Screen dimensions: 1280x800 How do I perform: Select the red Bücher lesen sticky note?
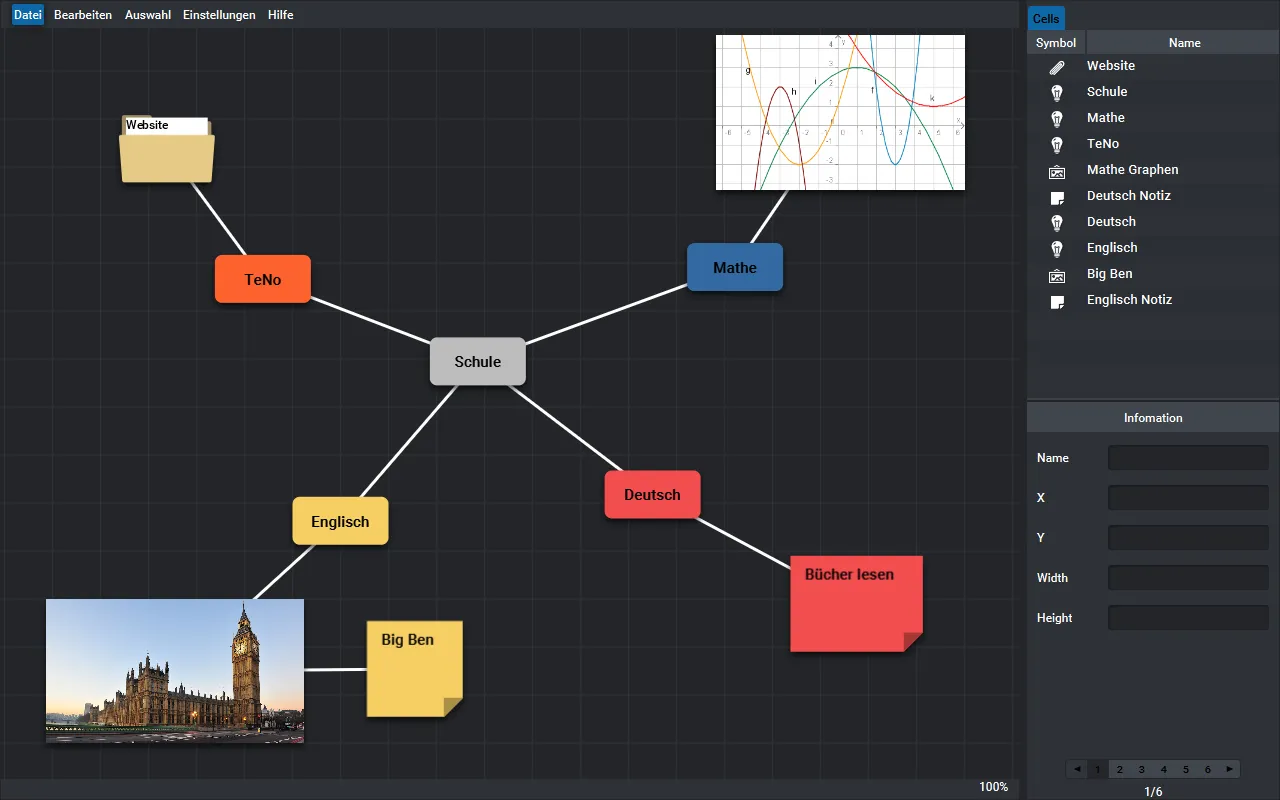tap(856, 604)
